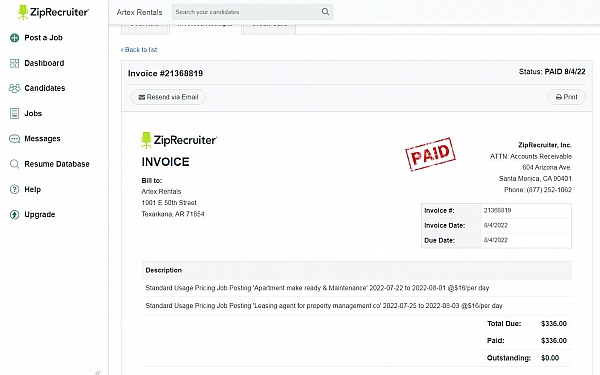
Task: Click the Resend via Email button
Action: 168,97
